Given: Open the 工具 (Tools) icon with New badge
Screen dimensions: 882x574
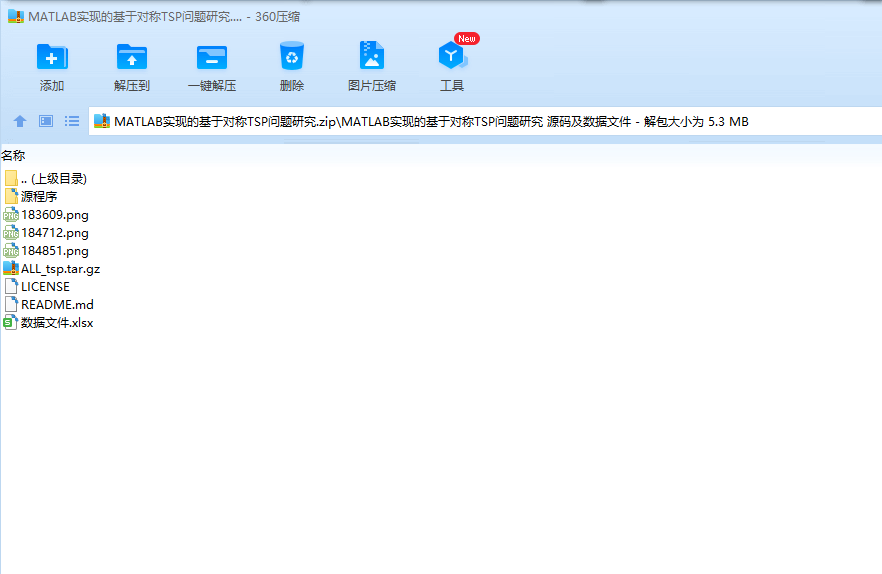Looking at the screenshot, I should tap(452, 55).
